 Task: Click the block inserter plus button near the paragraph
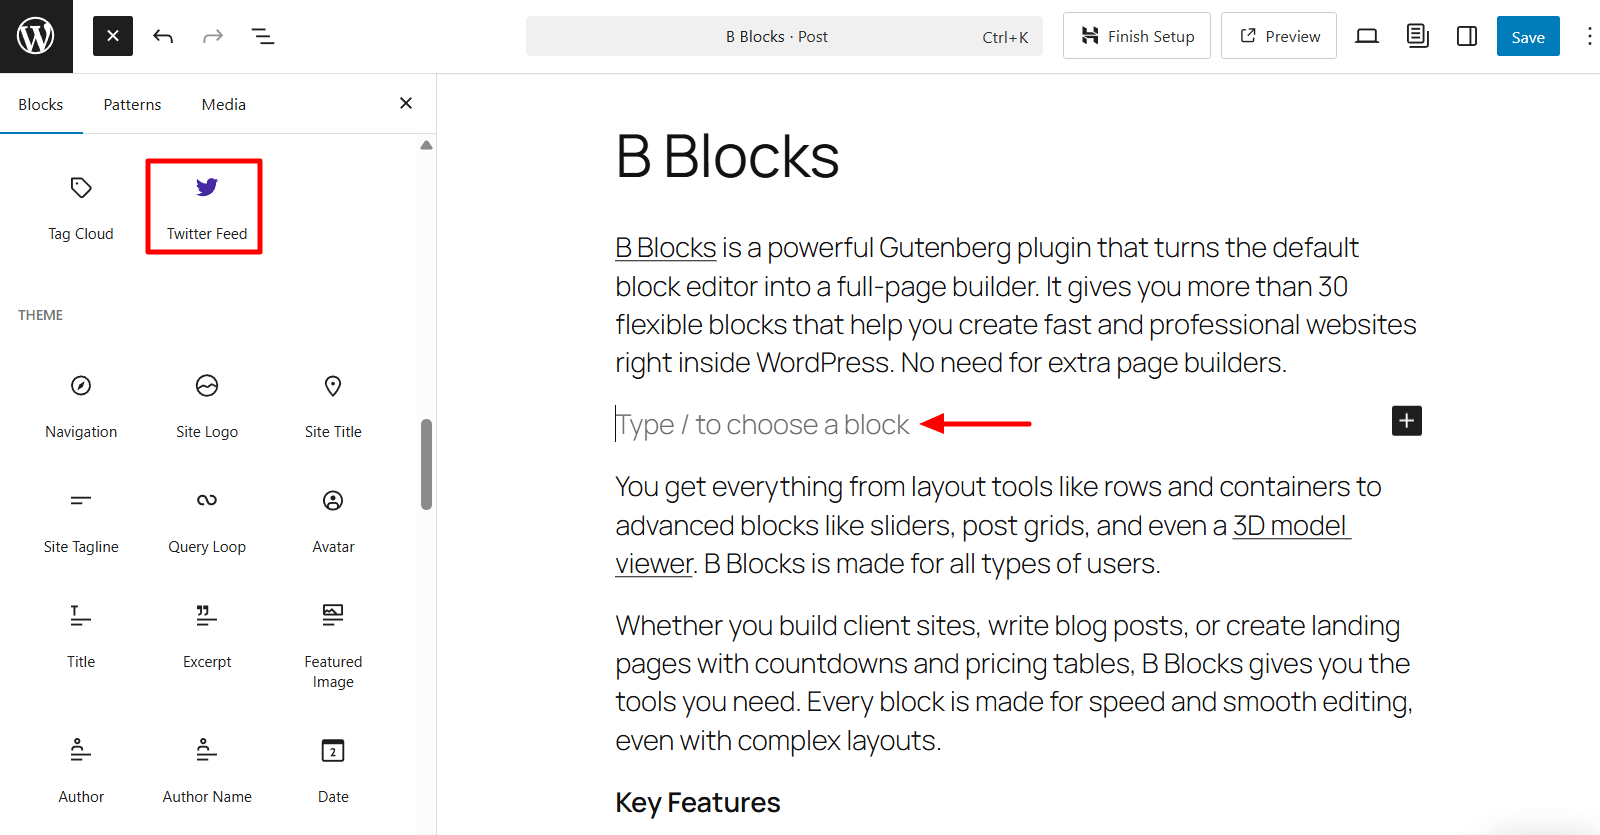(1406, 421)
